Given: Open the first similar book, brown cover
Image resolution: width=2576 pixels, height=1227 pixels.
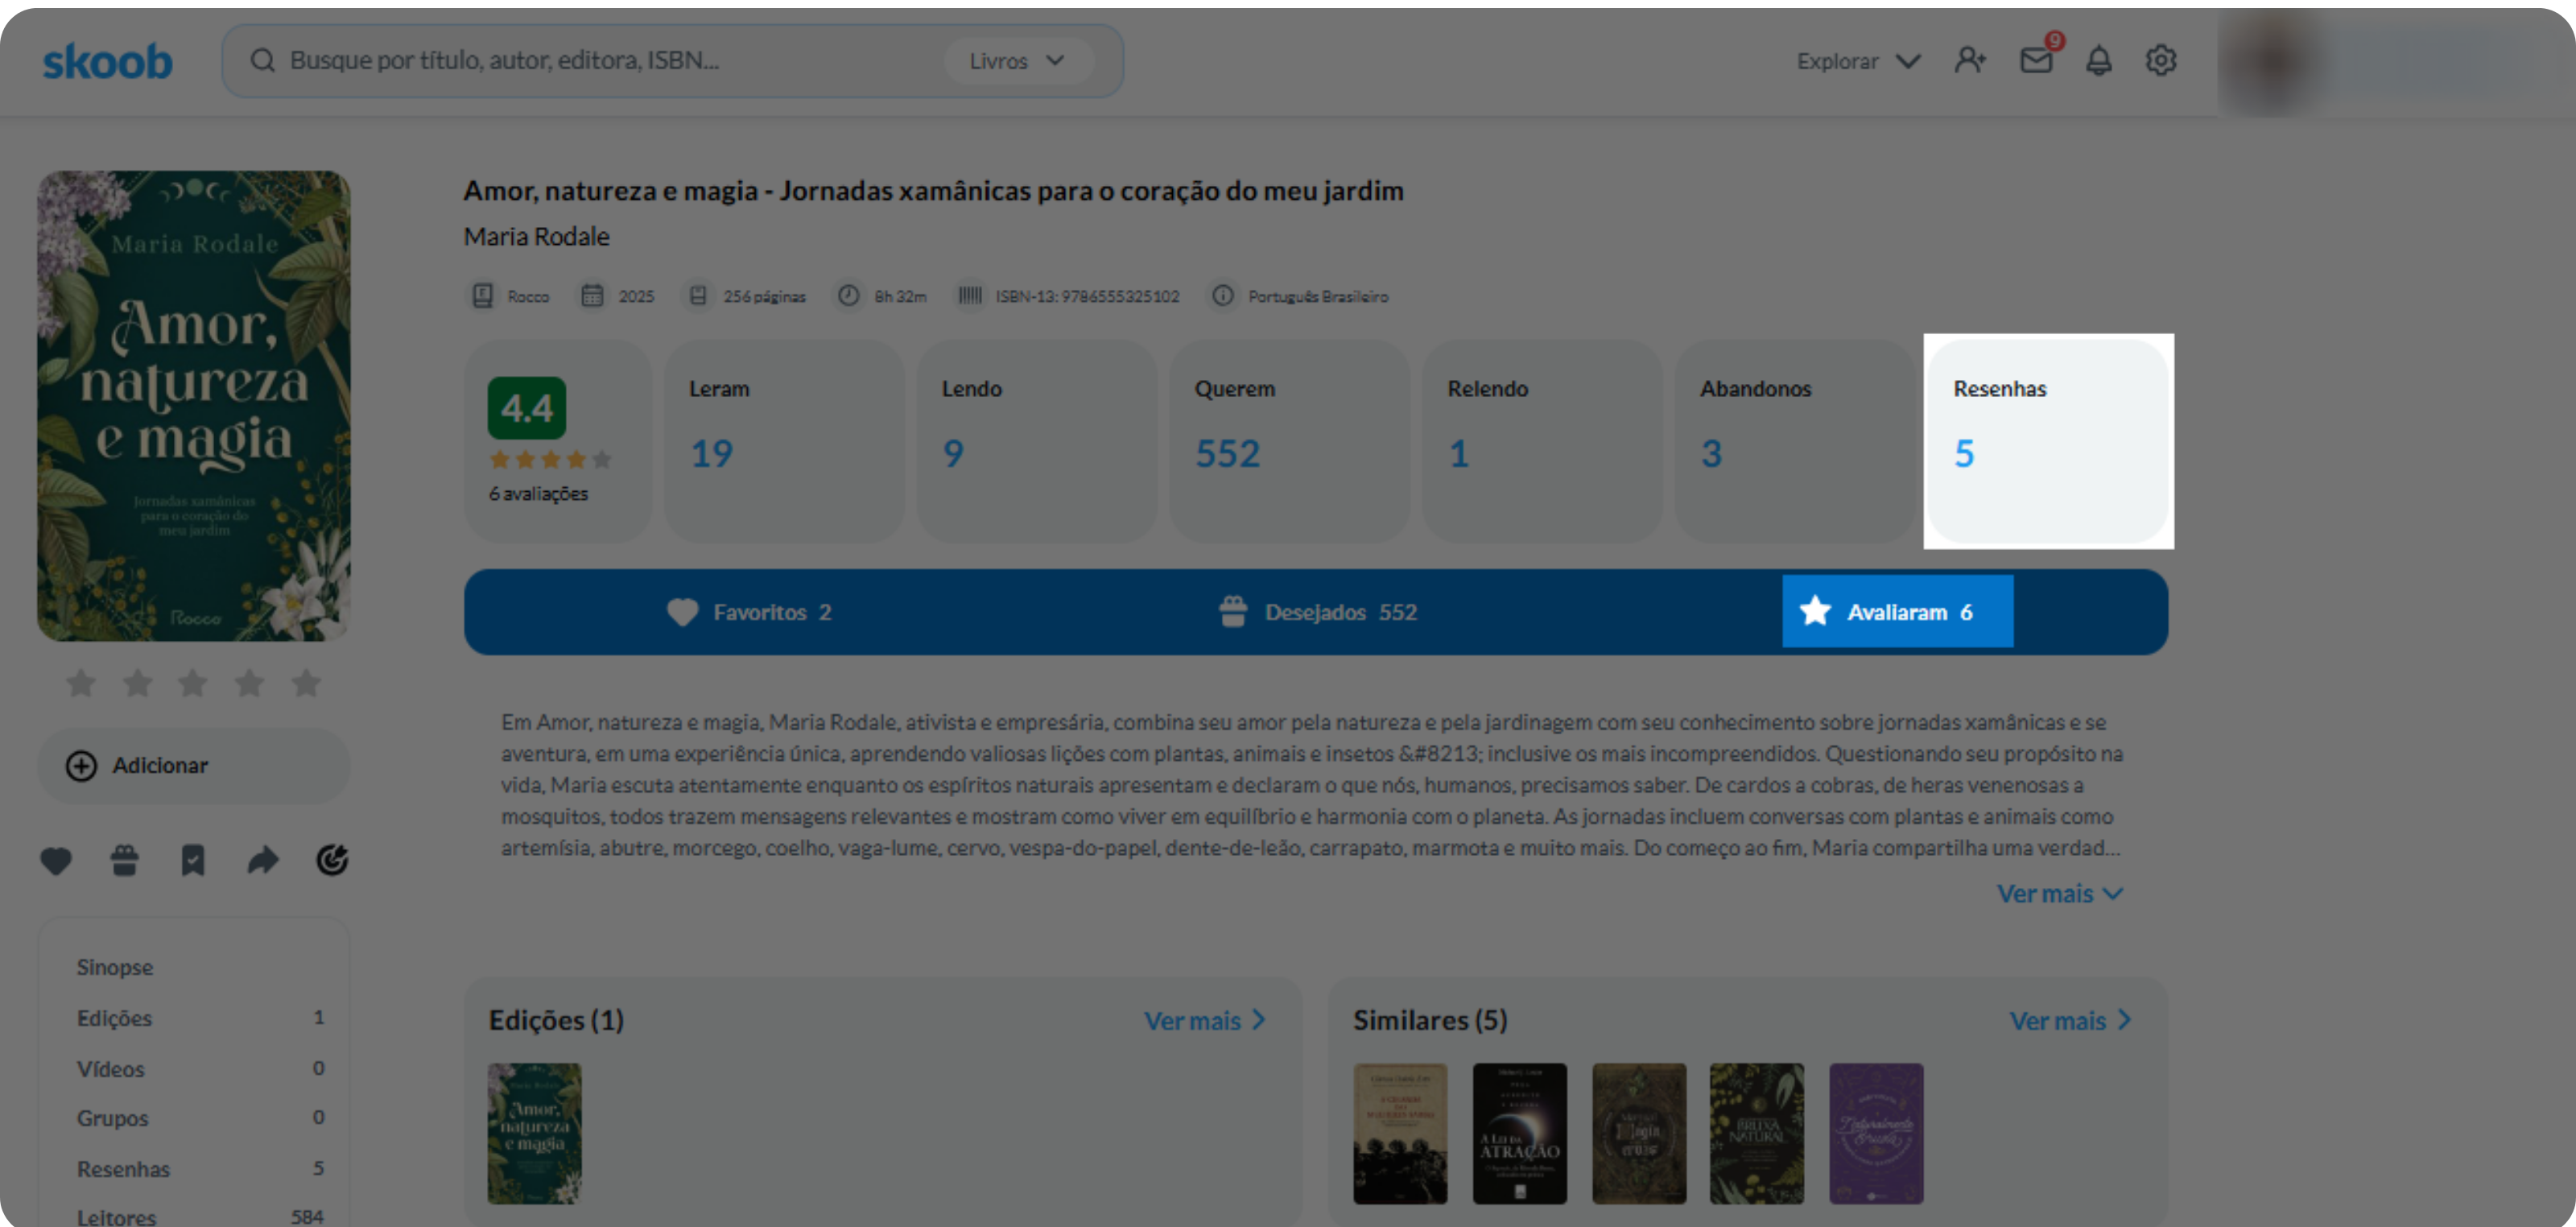Looking at the screenshot, I should point(1400,1134).
